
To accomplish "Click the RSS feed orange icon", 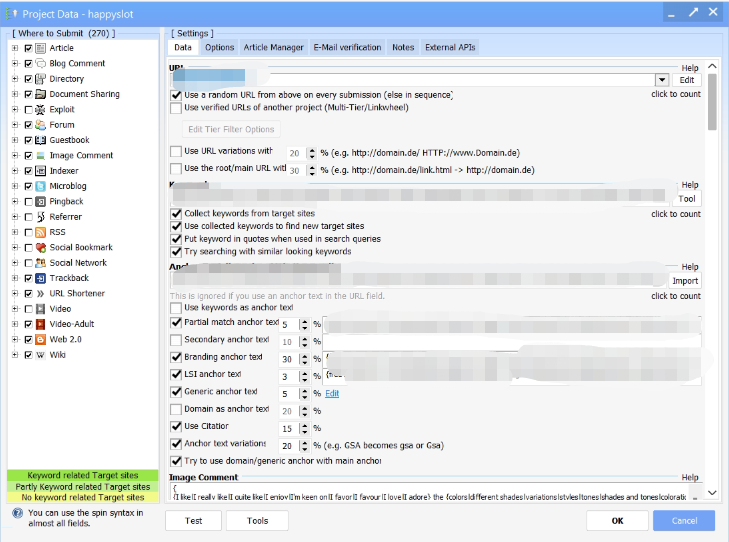I will (41, 232).
